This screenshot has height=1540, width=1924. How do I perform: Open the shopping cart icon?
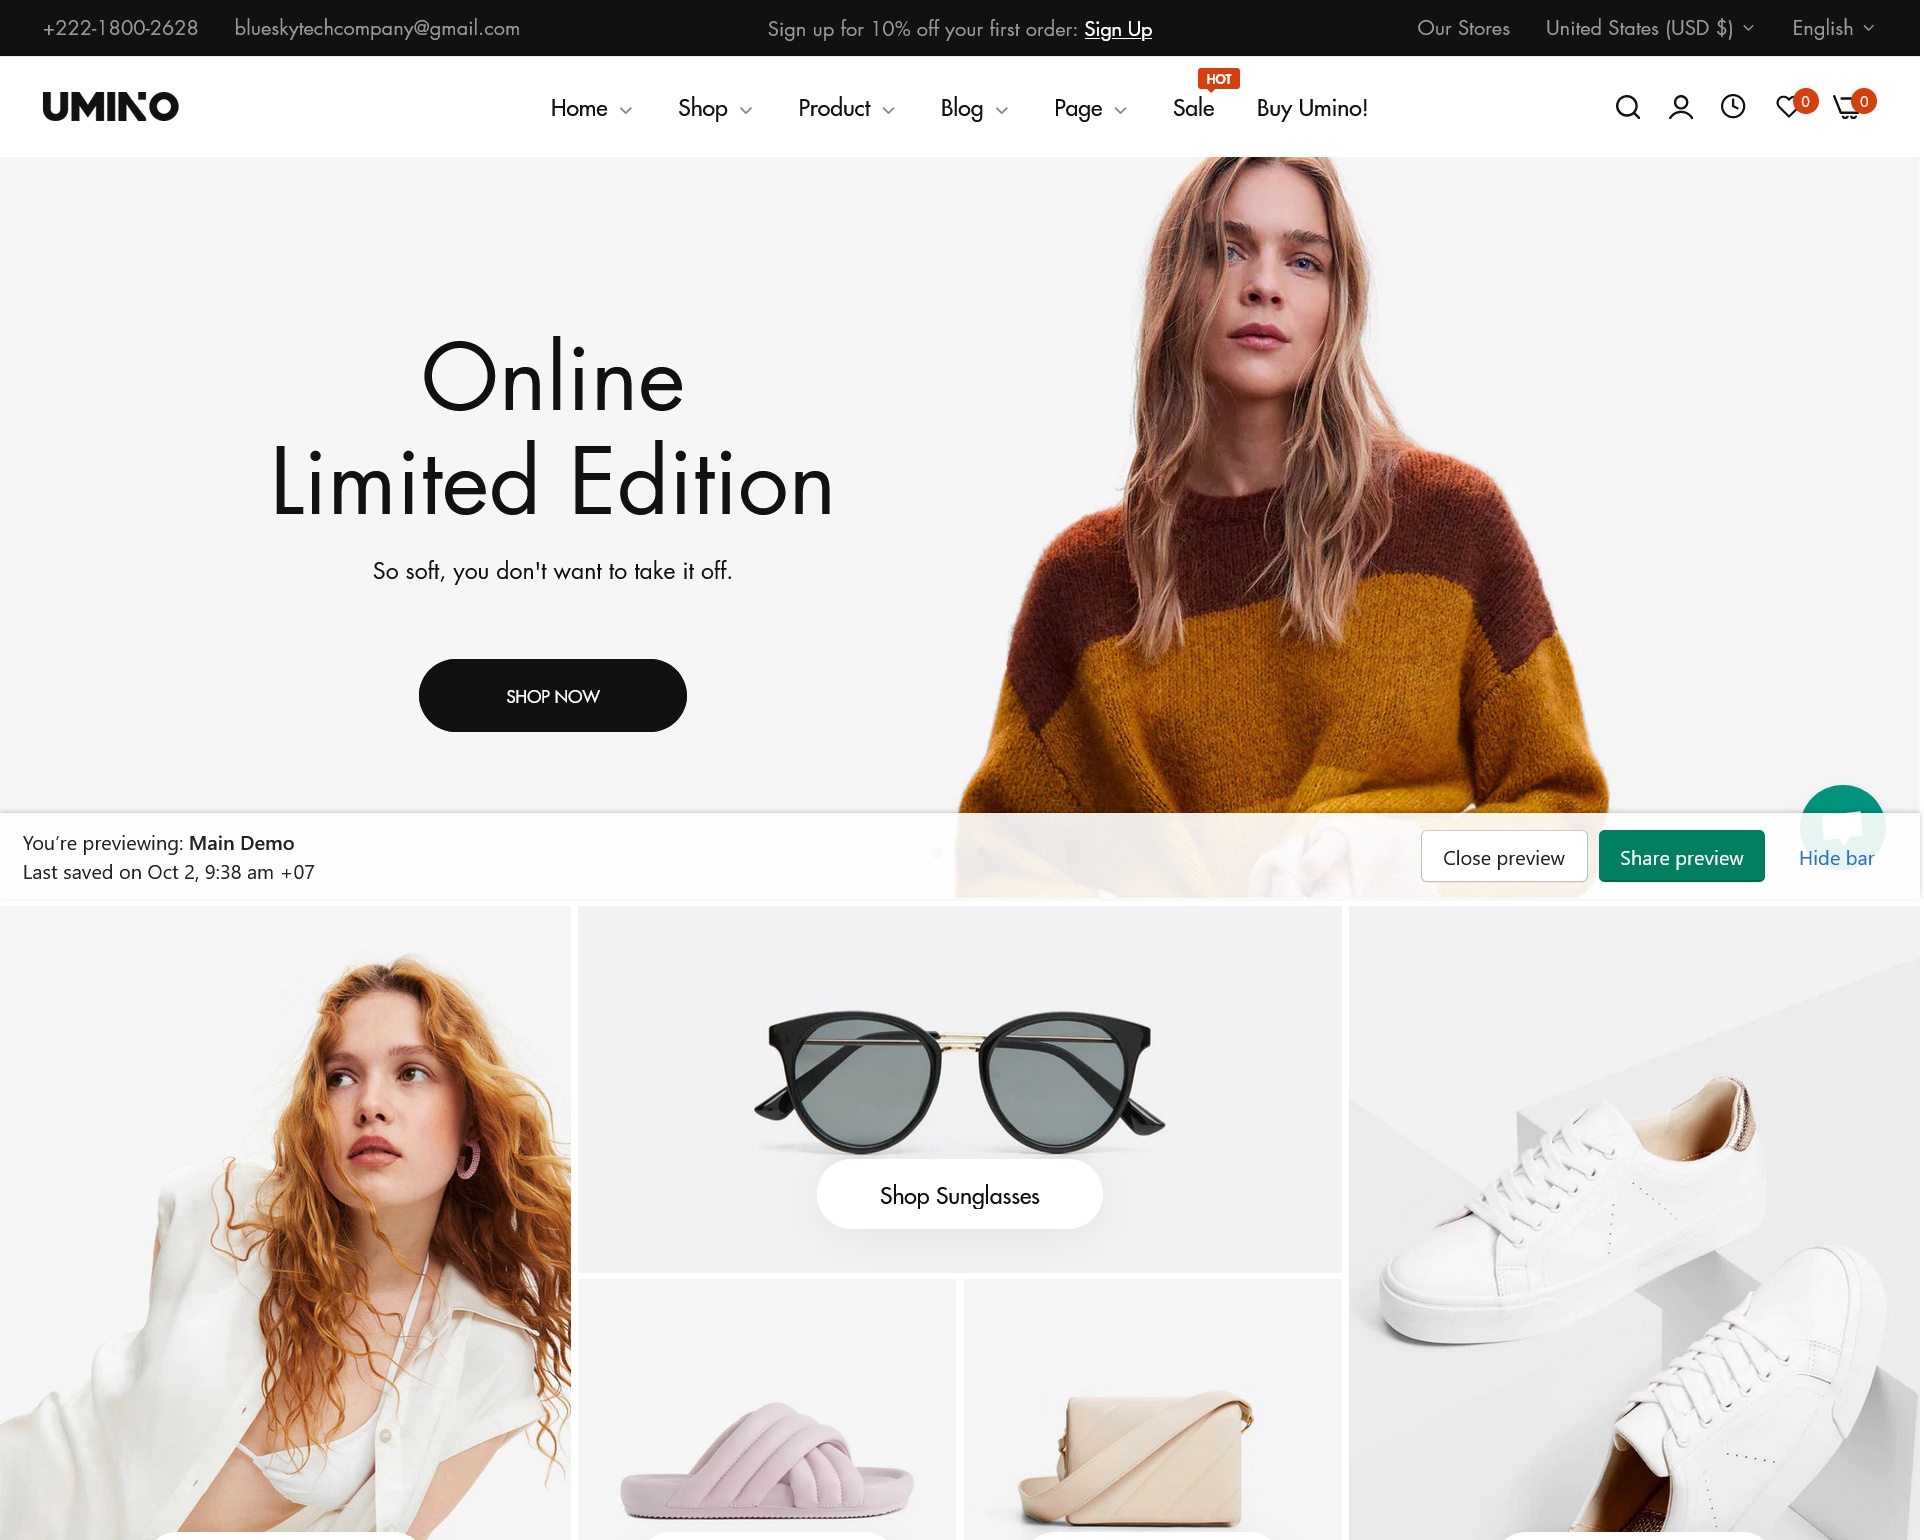click(1849, 107)
